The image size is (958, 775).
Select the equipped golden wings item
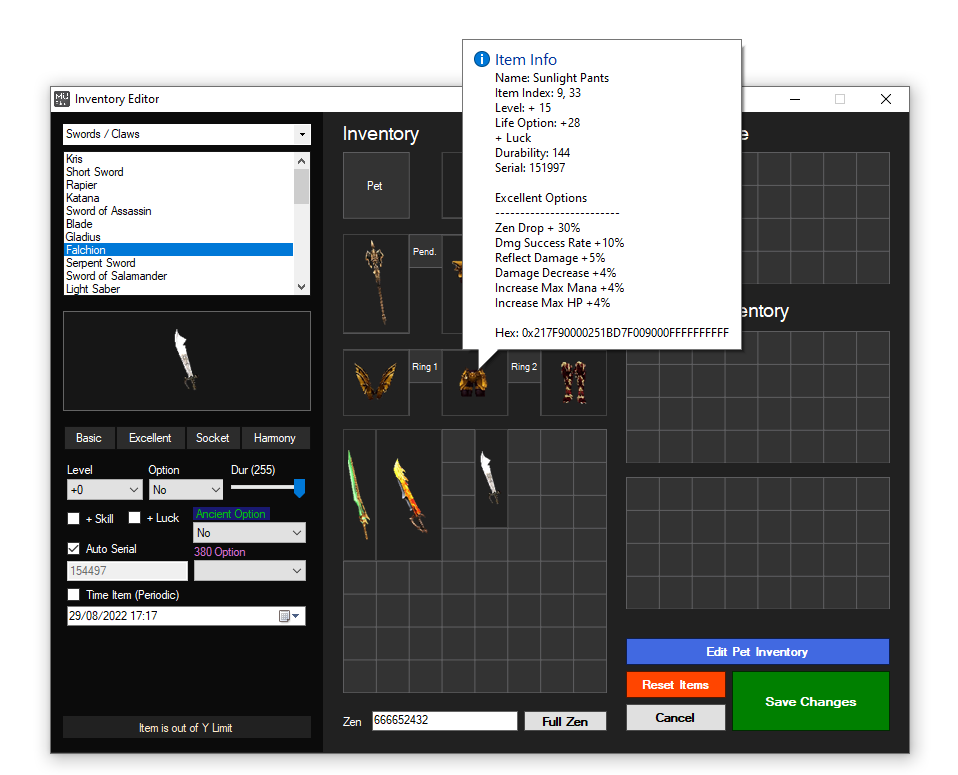click(x=376, y=382)
